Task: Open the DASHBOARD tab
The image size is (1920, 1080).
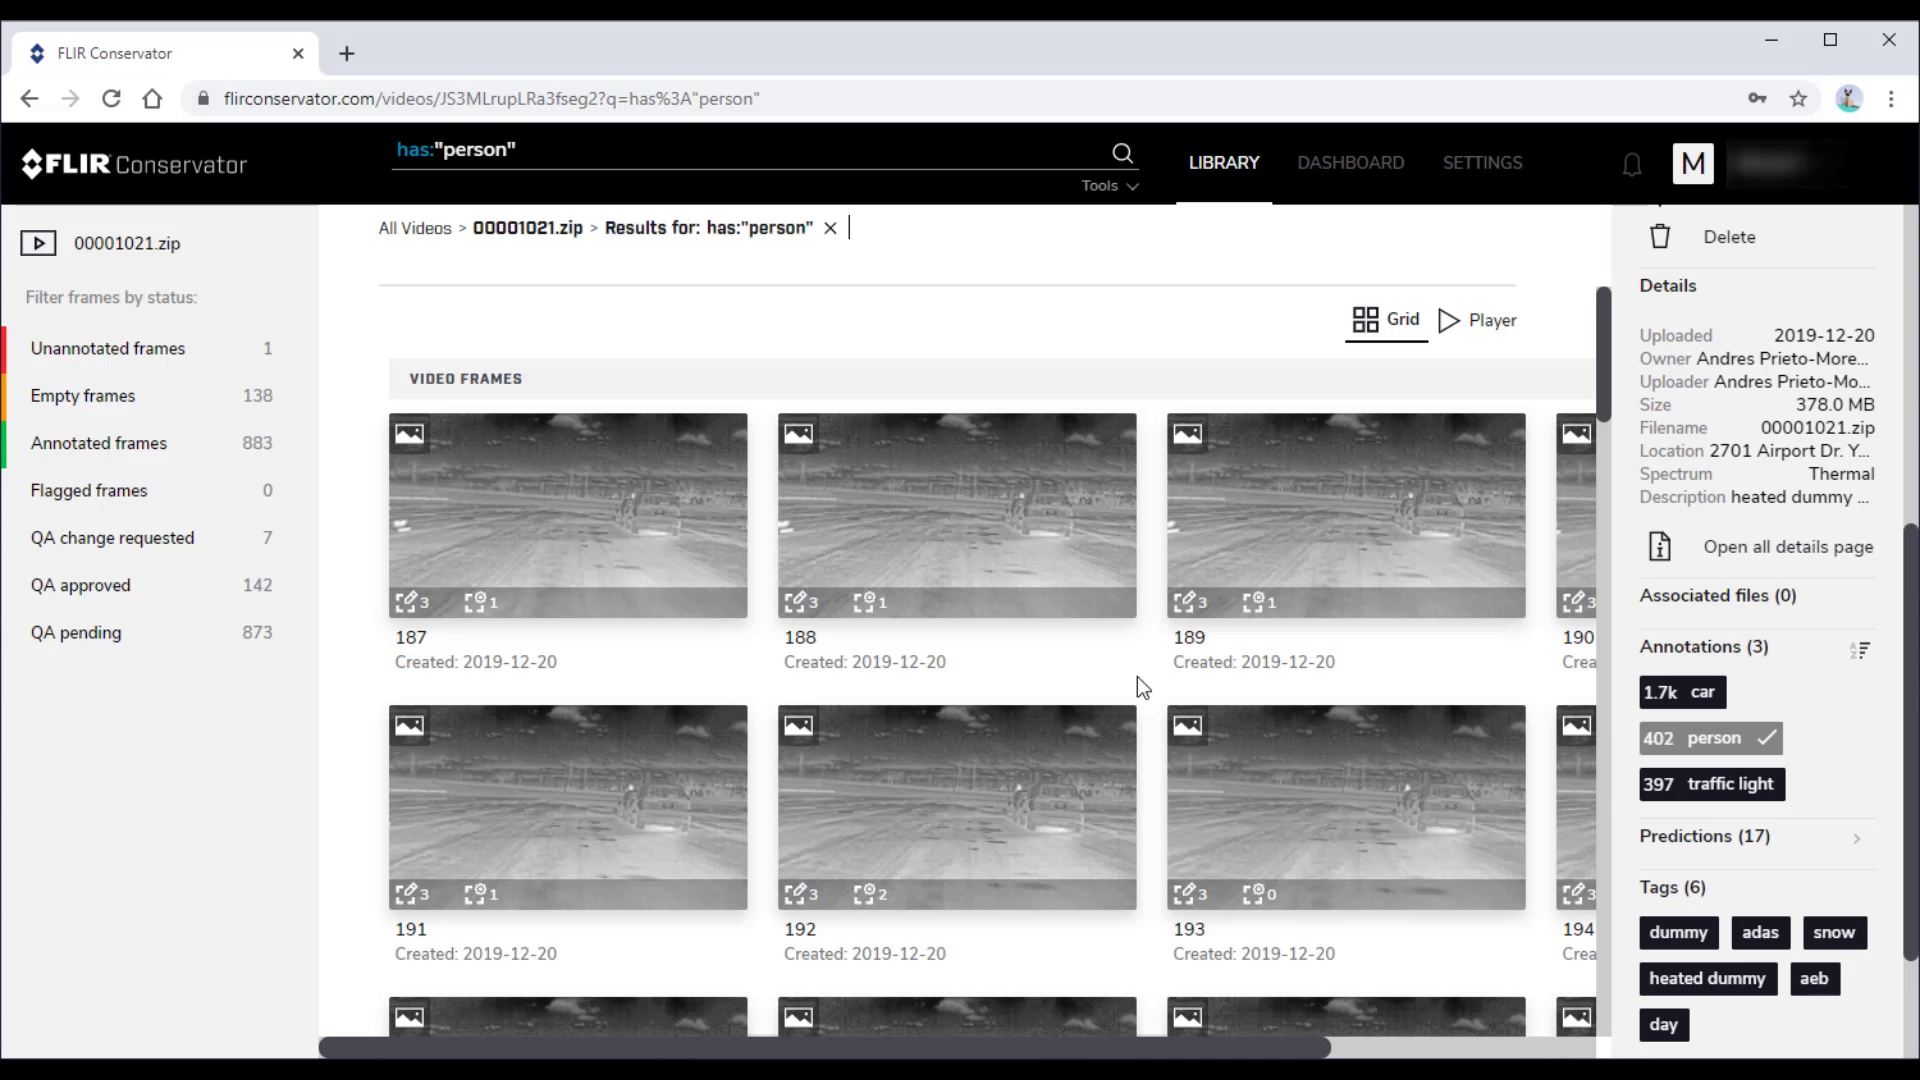Action: 1350,162
